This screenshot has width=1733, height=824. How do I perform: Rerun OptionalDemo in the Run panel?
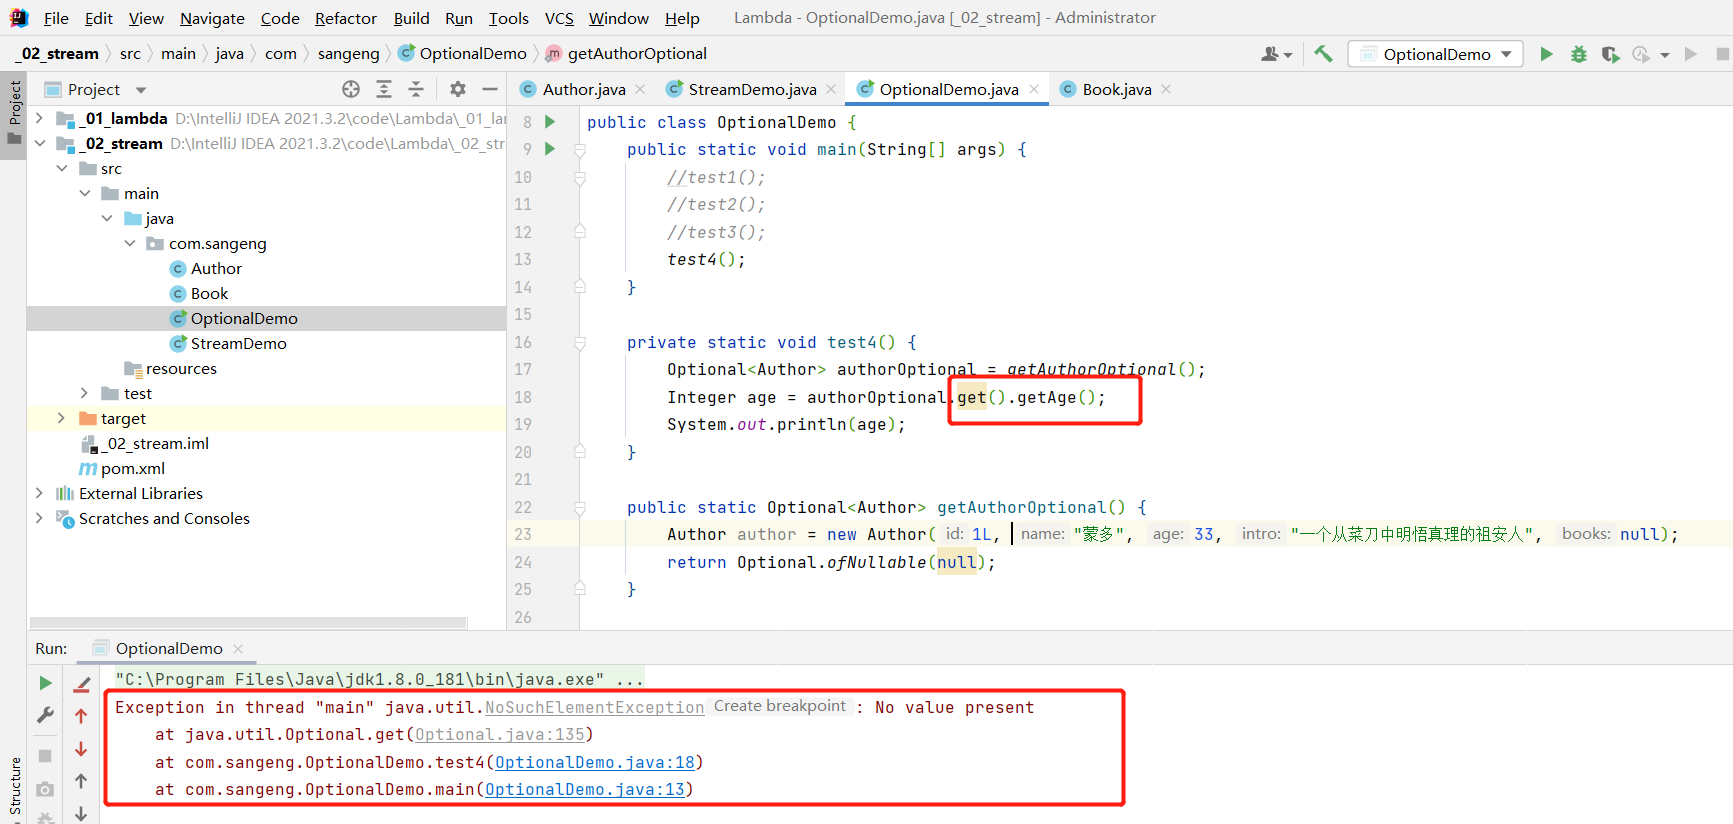click(45, 683)
